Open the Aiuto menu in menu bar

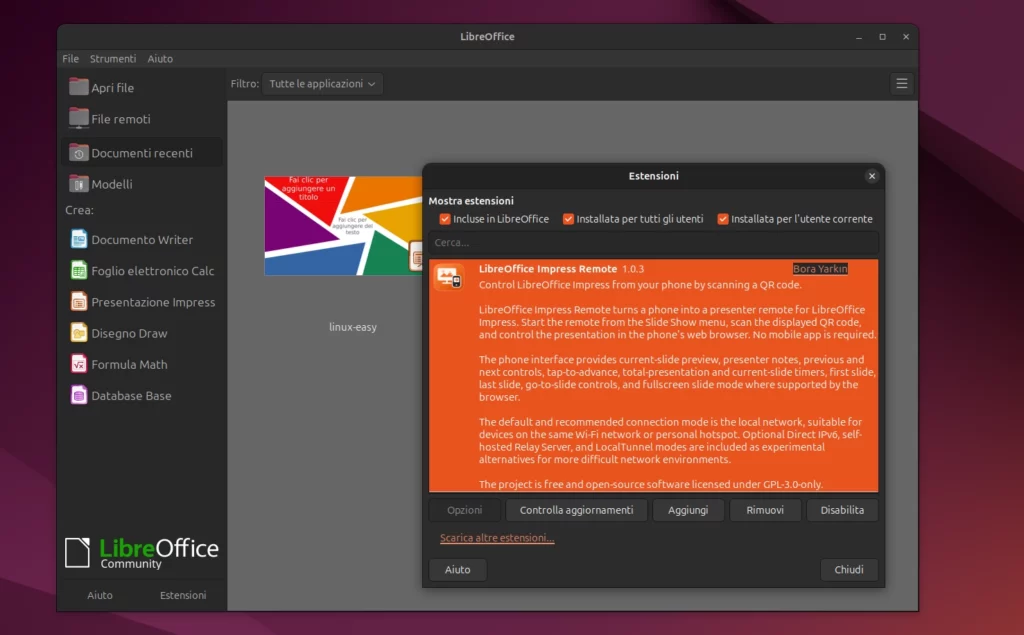[x=160, y=59]
